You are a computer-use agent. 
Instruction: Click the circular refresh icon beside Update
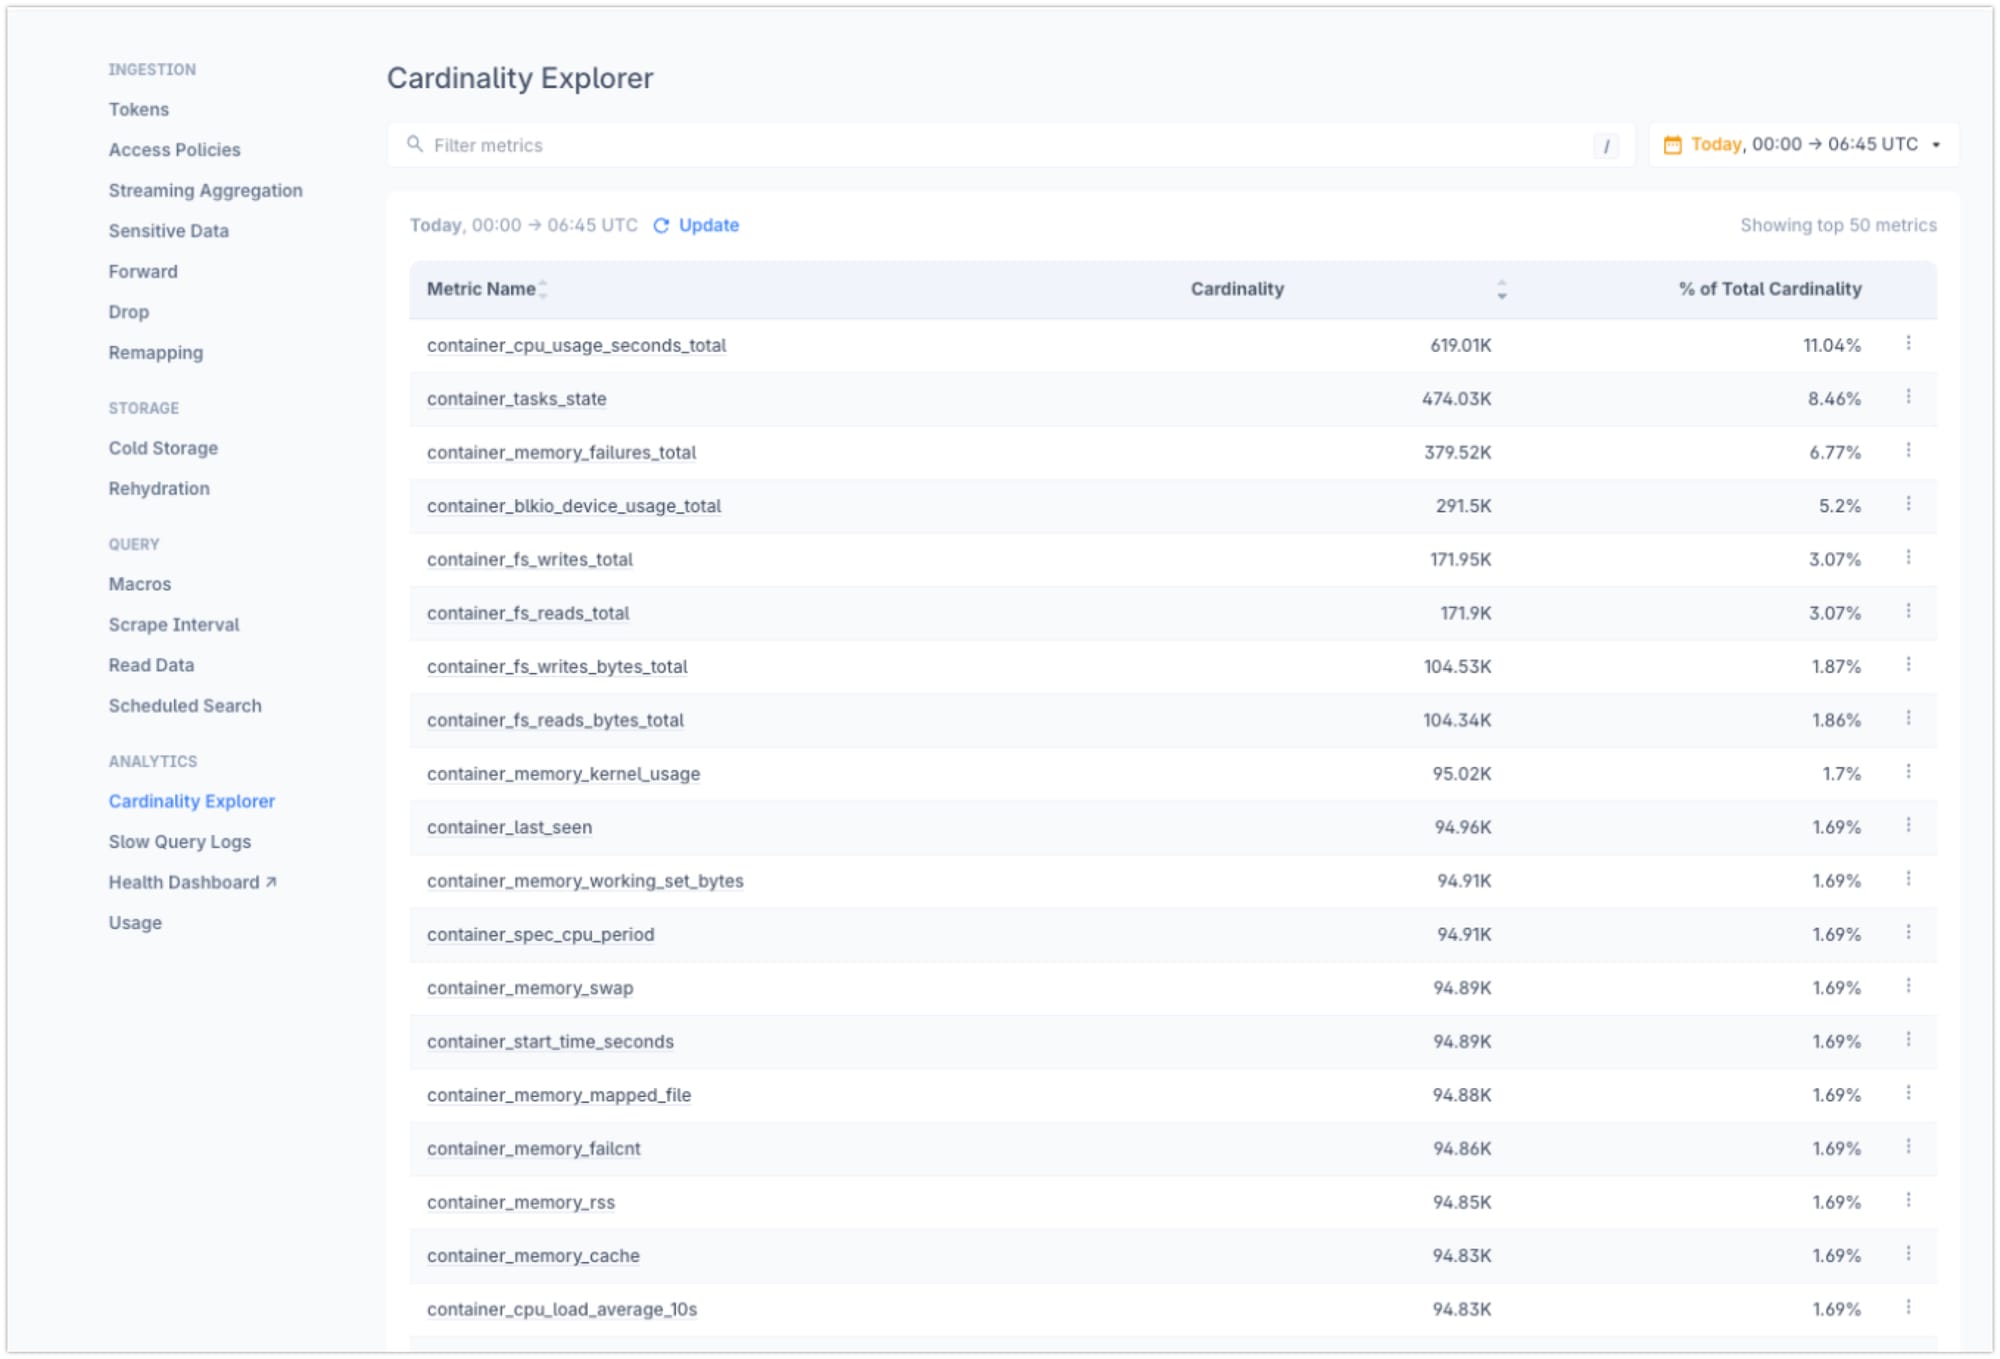pyautogui.click(x=659, y=225)
